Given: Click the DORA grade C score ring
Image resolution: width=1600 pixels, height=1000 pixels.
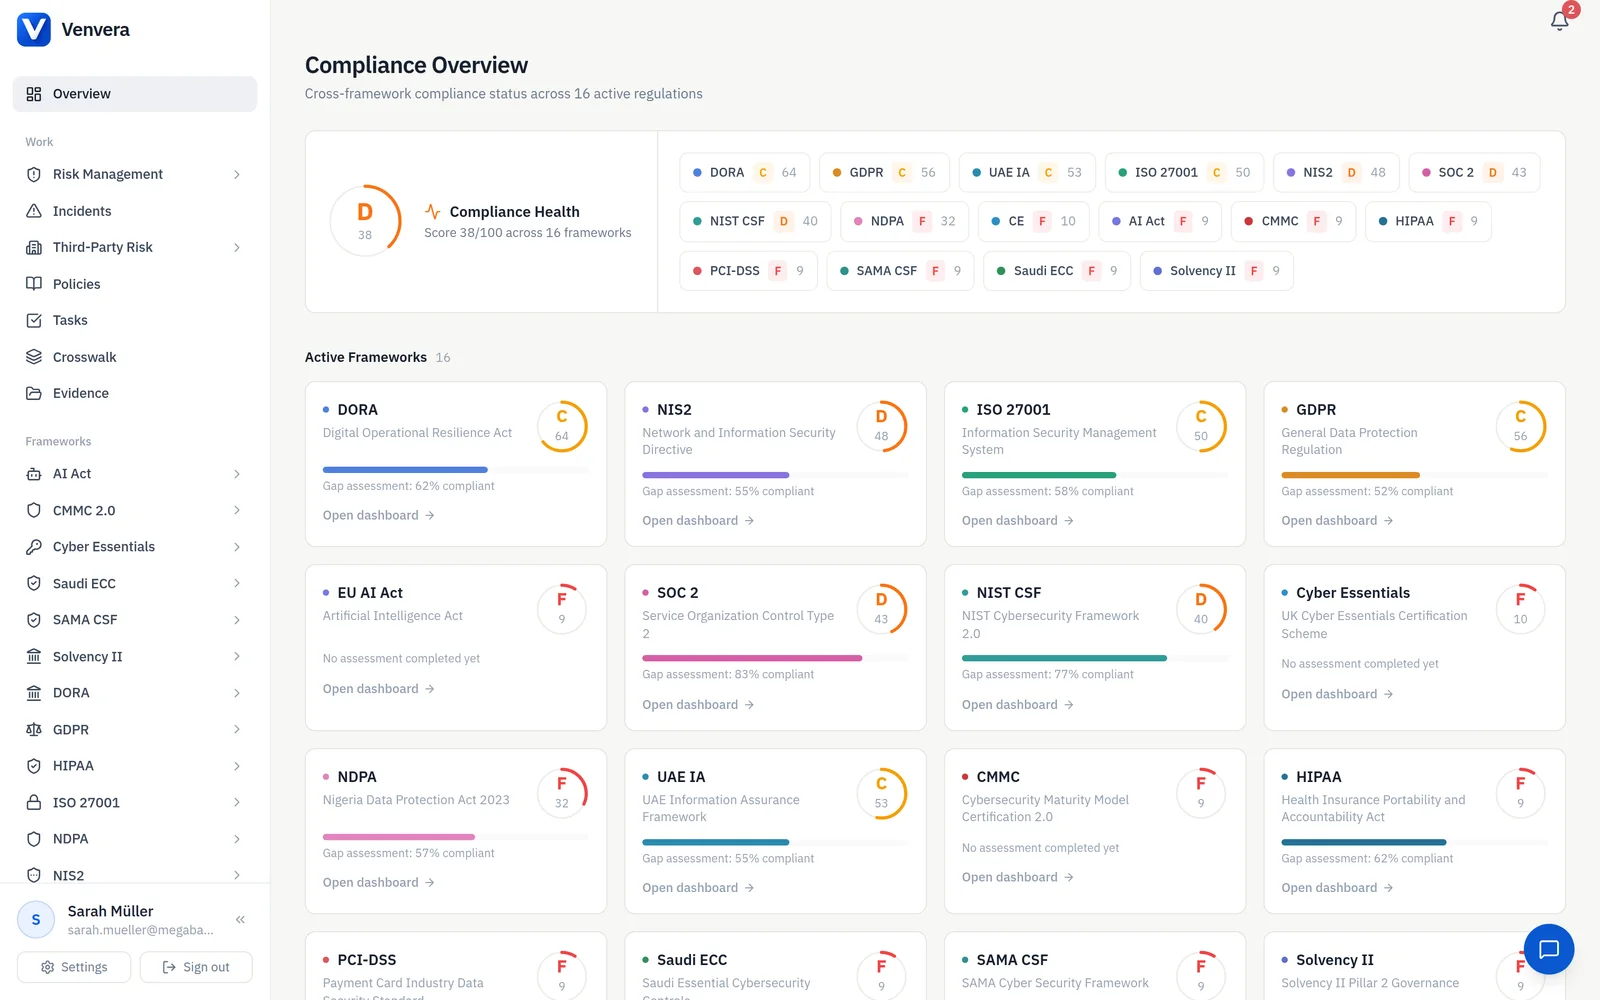Looking at the screenshot, I should click(562, 427).
